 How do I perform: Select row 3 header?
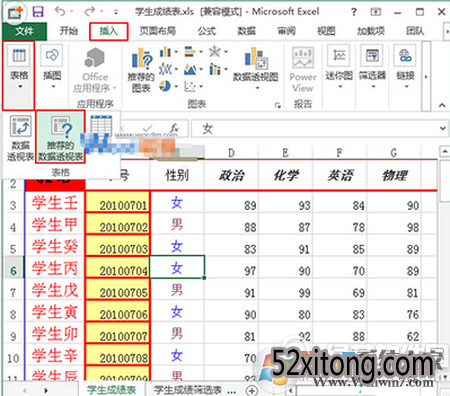coord(13,205)
